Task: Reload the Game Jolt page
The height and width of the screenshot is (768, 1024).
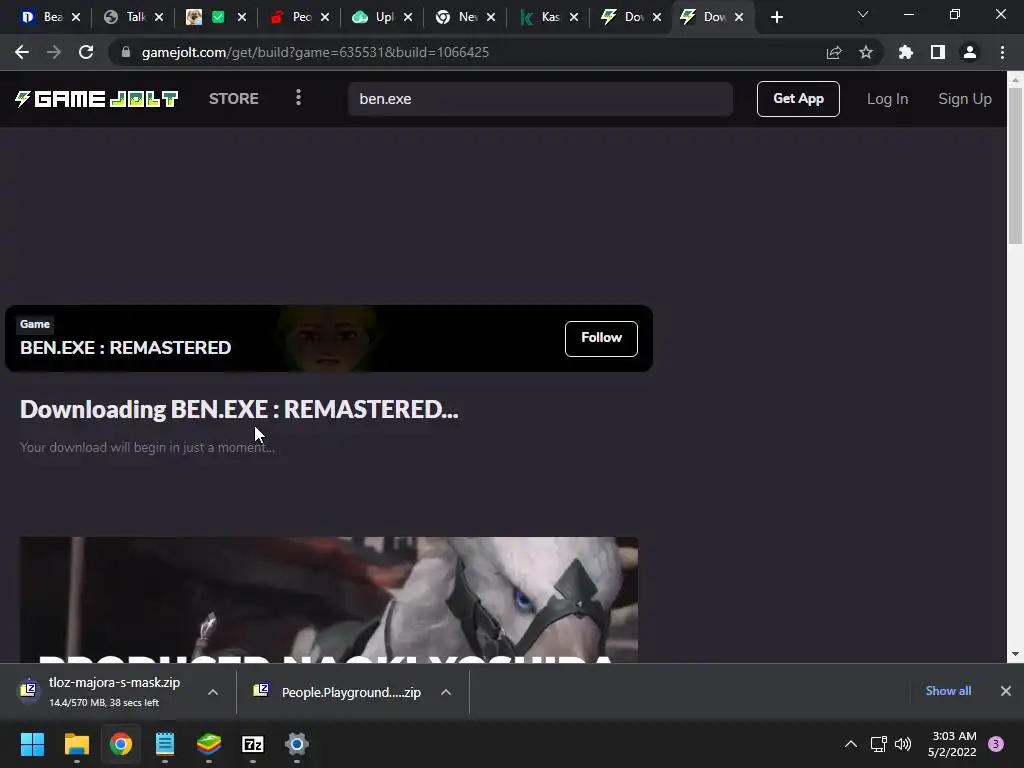Action: coord(86,52)
